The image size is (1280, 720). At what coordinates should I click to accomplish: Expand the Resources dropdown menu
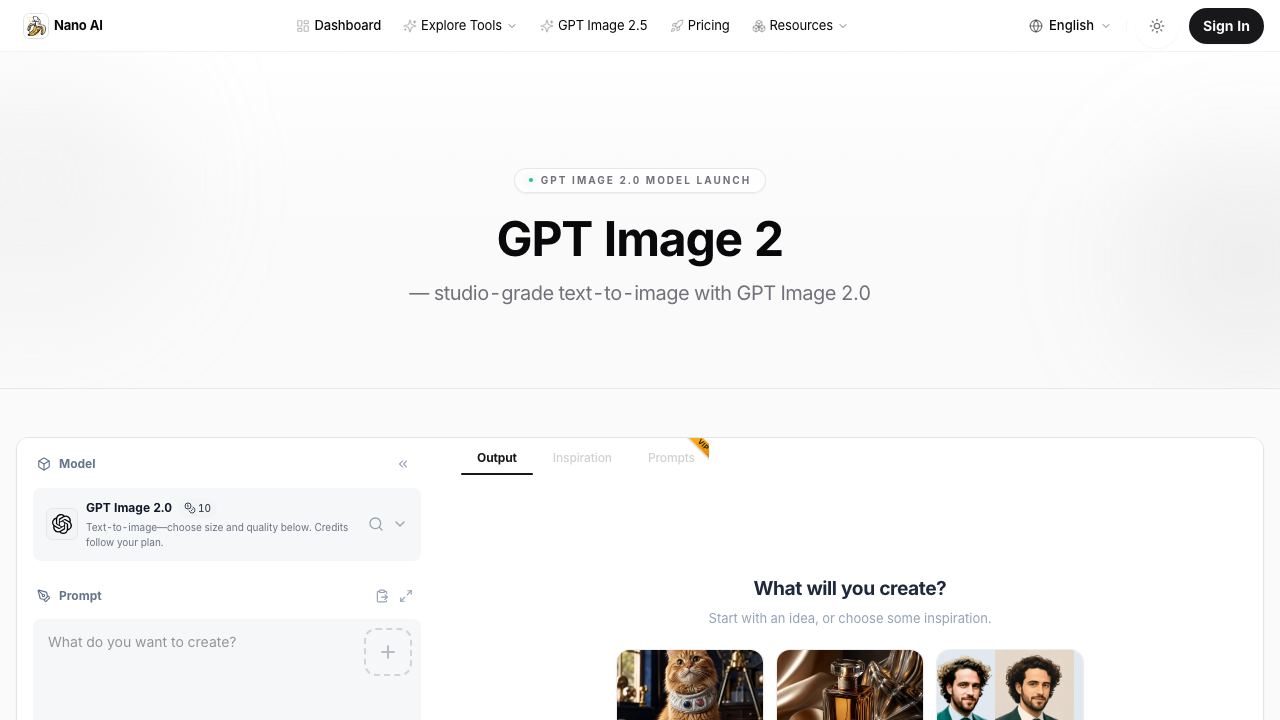pyautogui.click(x=799, y=26)
